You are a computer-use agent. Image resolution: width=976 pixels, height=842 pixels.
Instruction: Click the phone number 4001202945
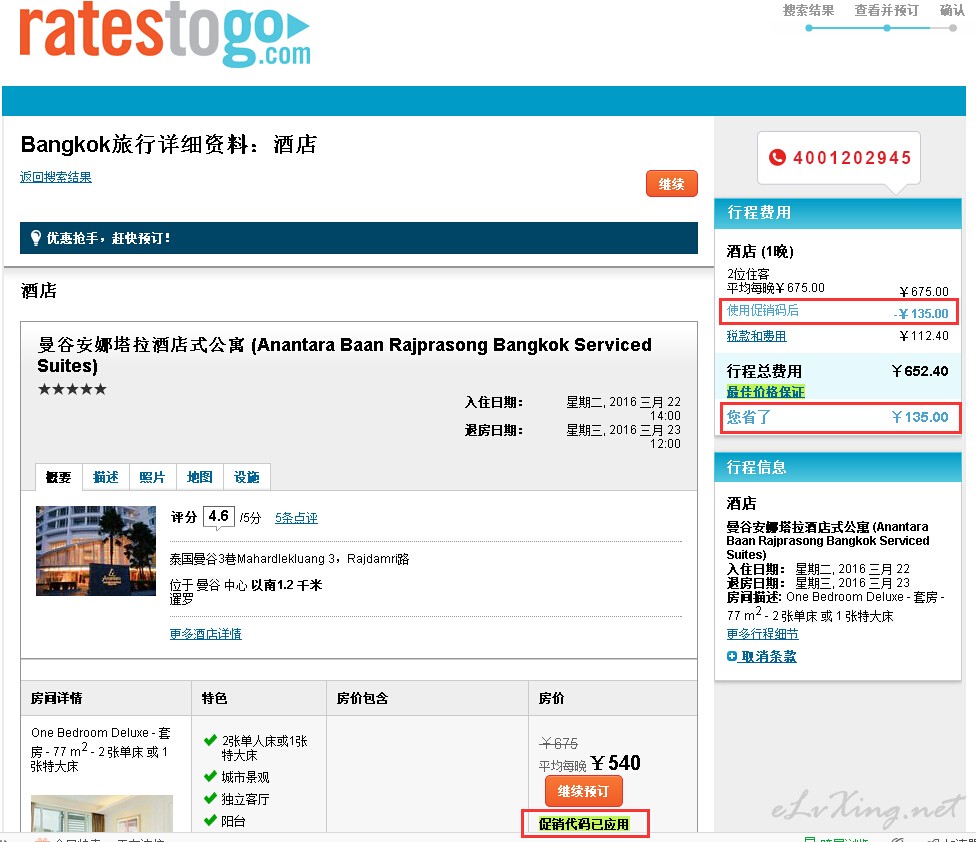coord(852,158)
